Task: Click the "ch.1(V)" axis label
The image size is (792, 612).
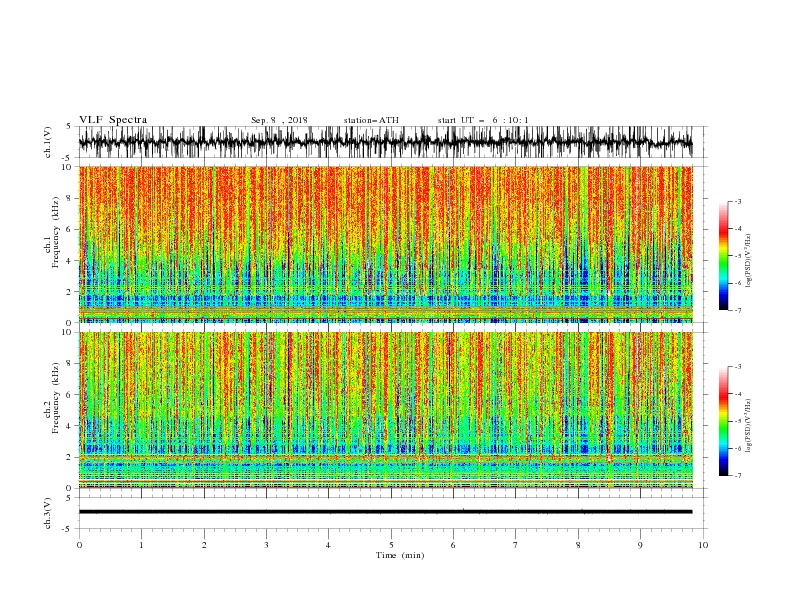Action: 48,142
